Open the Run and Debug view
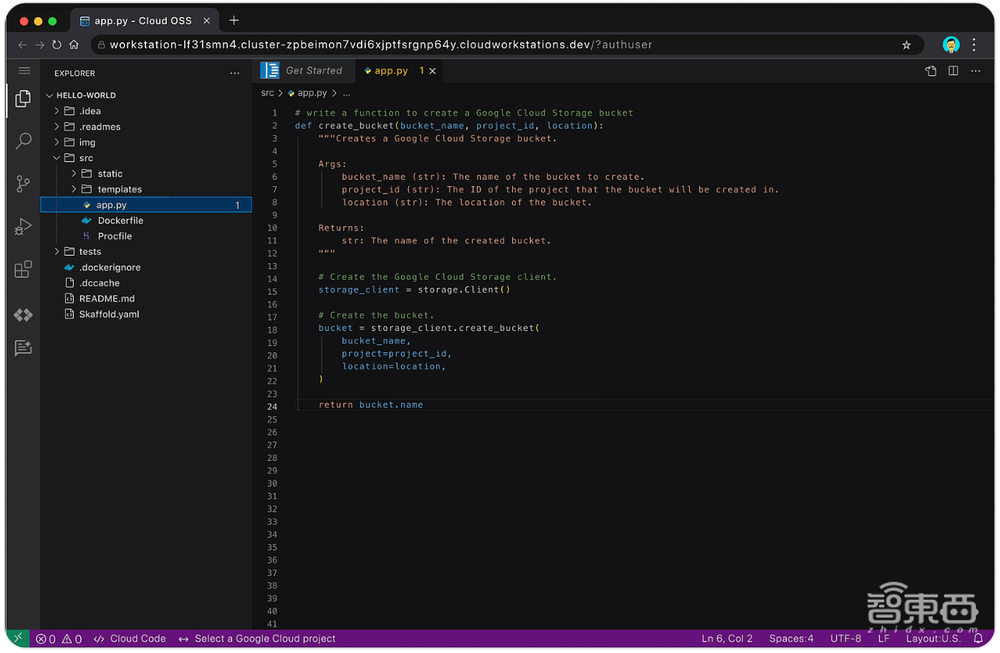The image size is (1000, 653). point(23,227)
